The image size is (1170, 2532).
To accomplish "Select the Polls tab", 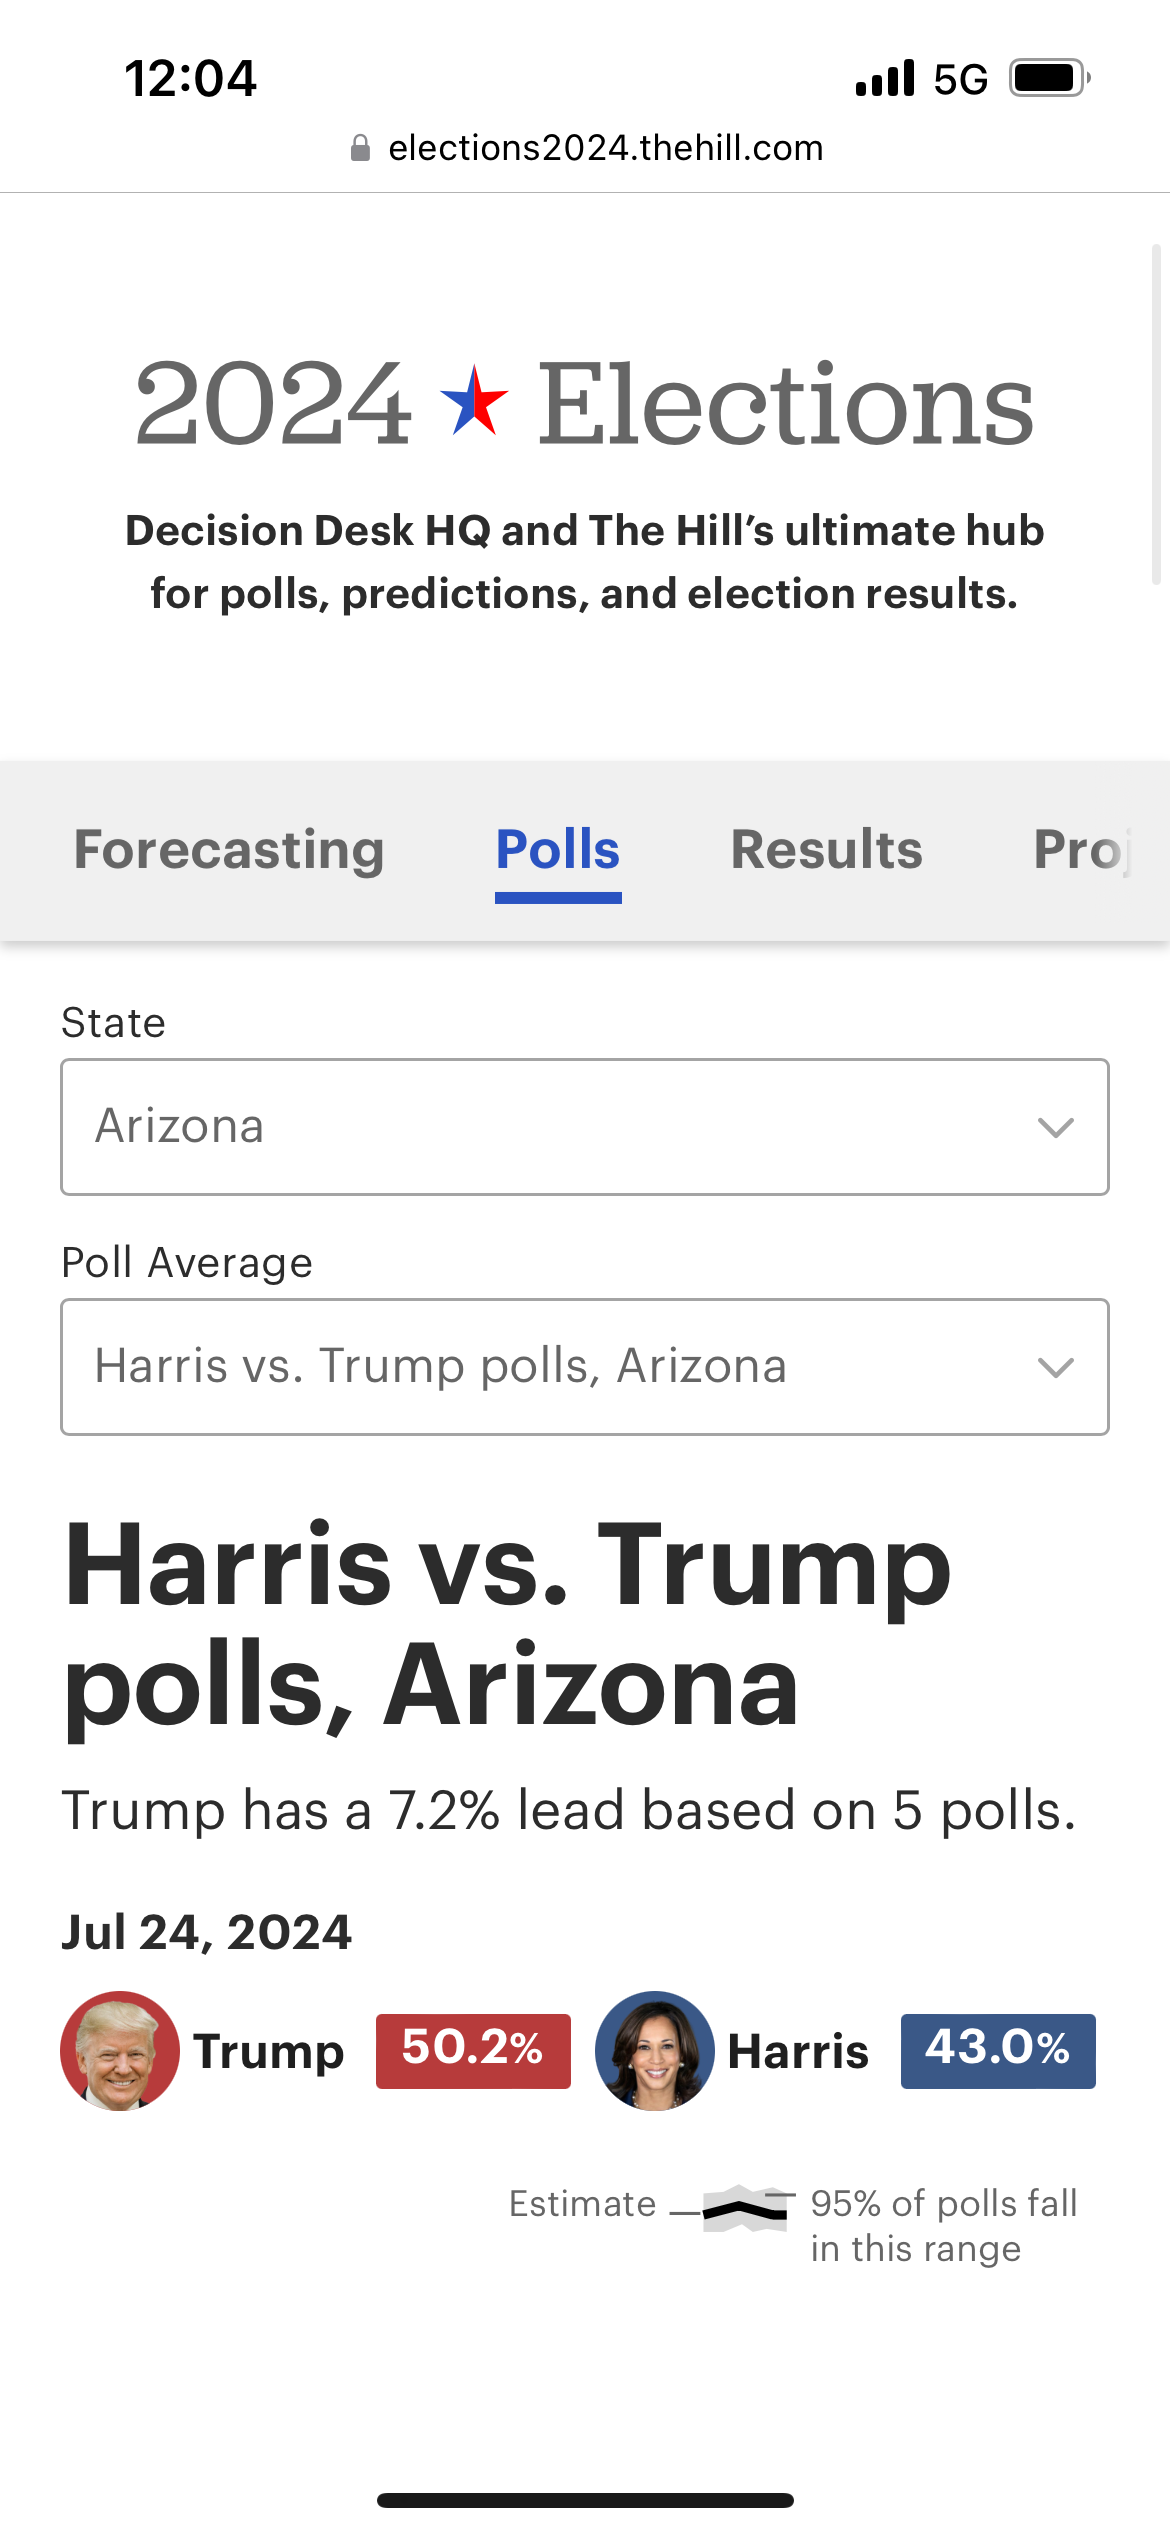I will tap(558, 850).
